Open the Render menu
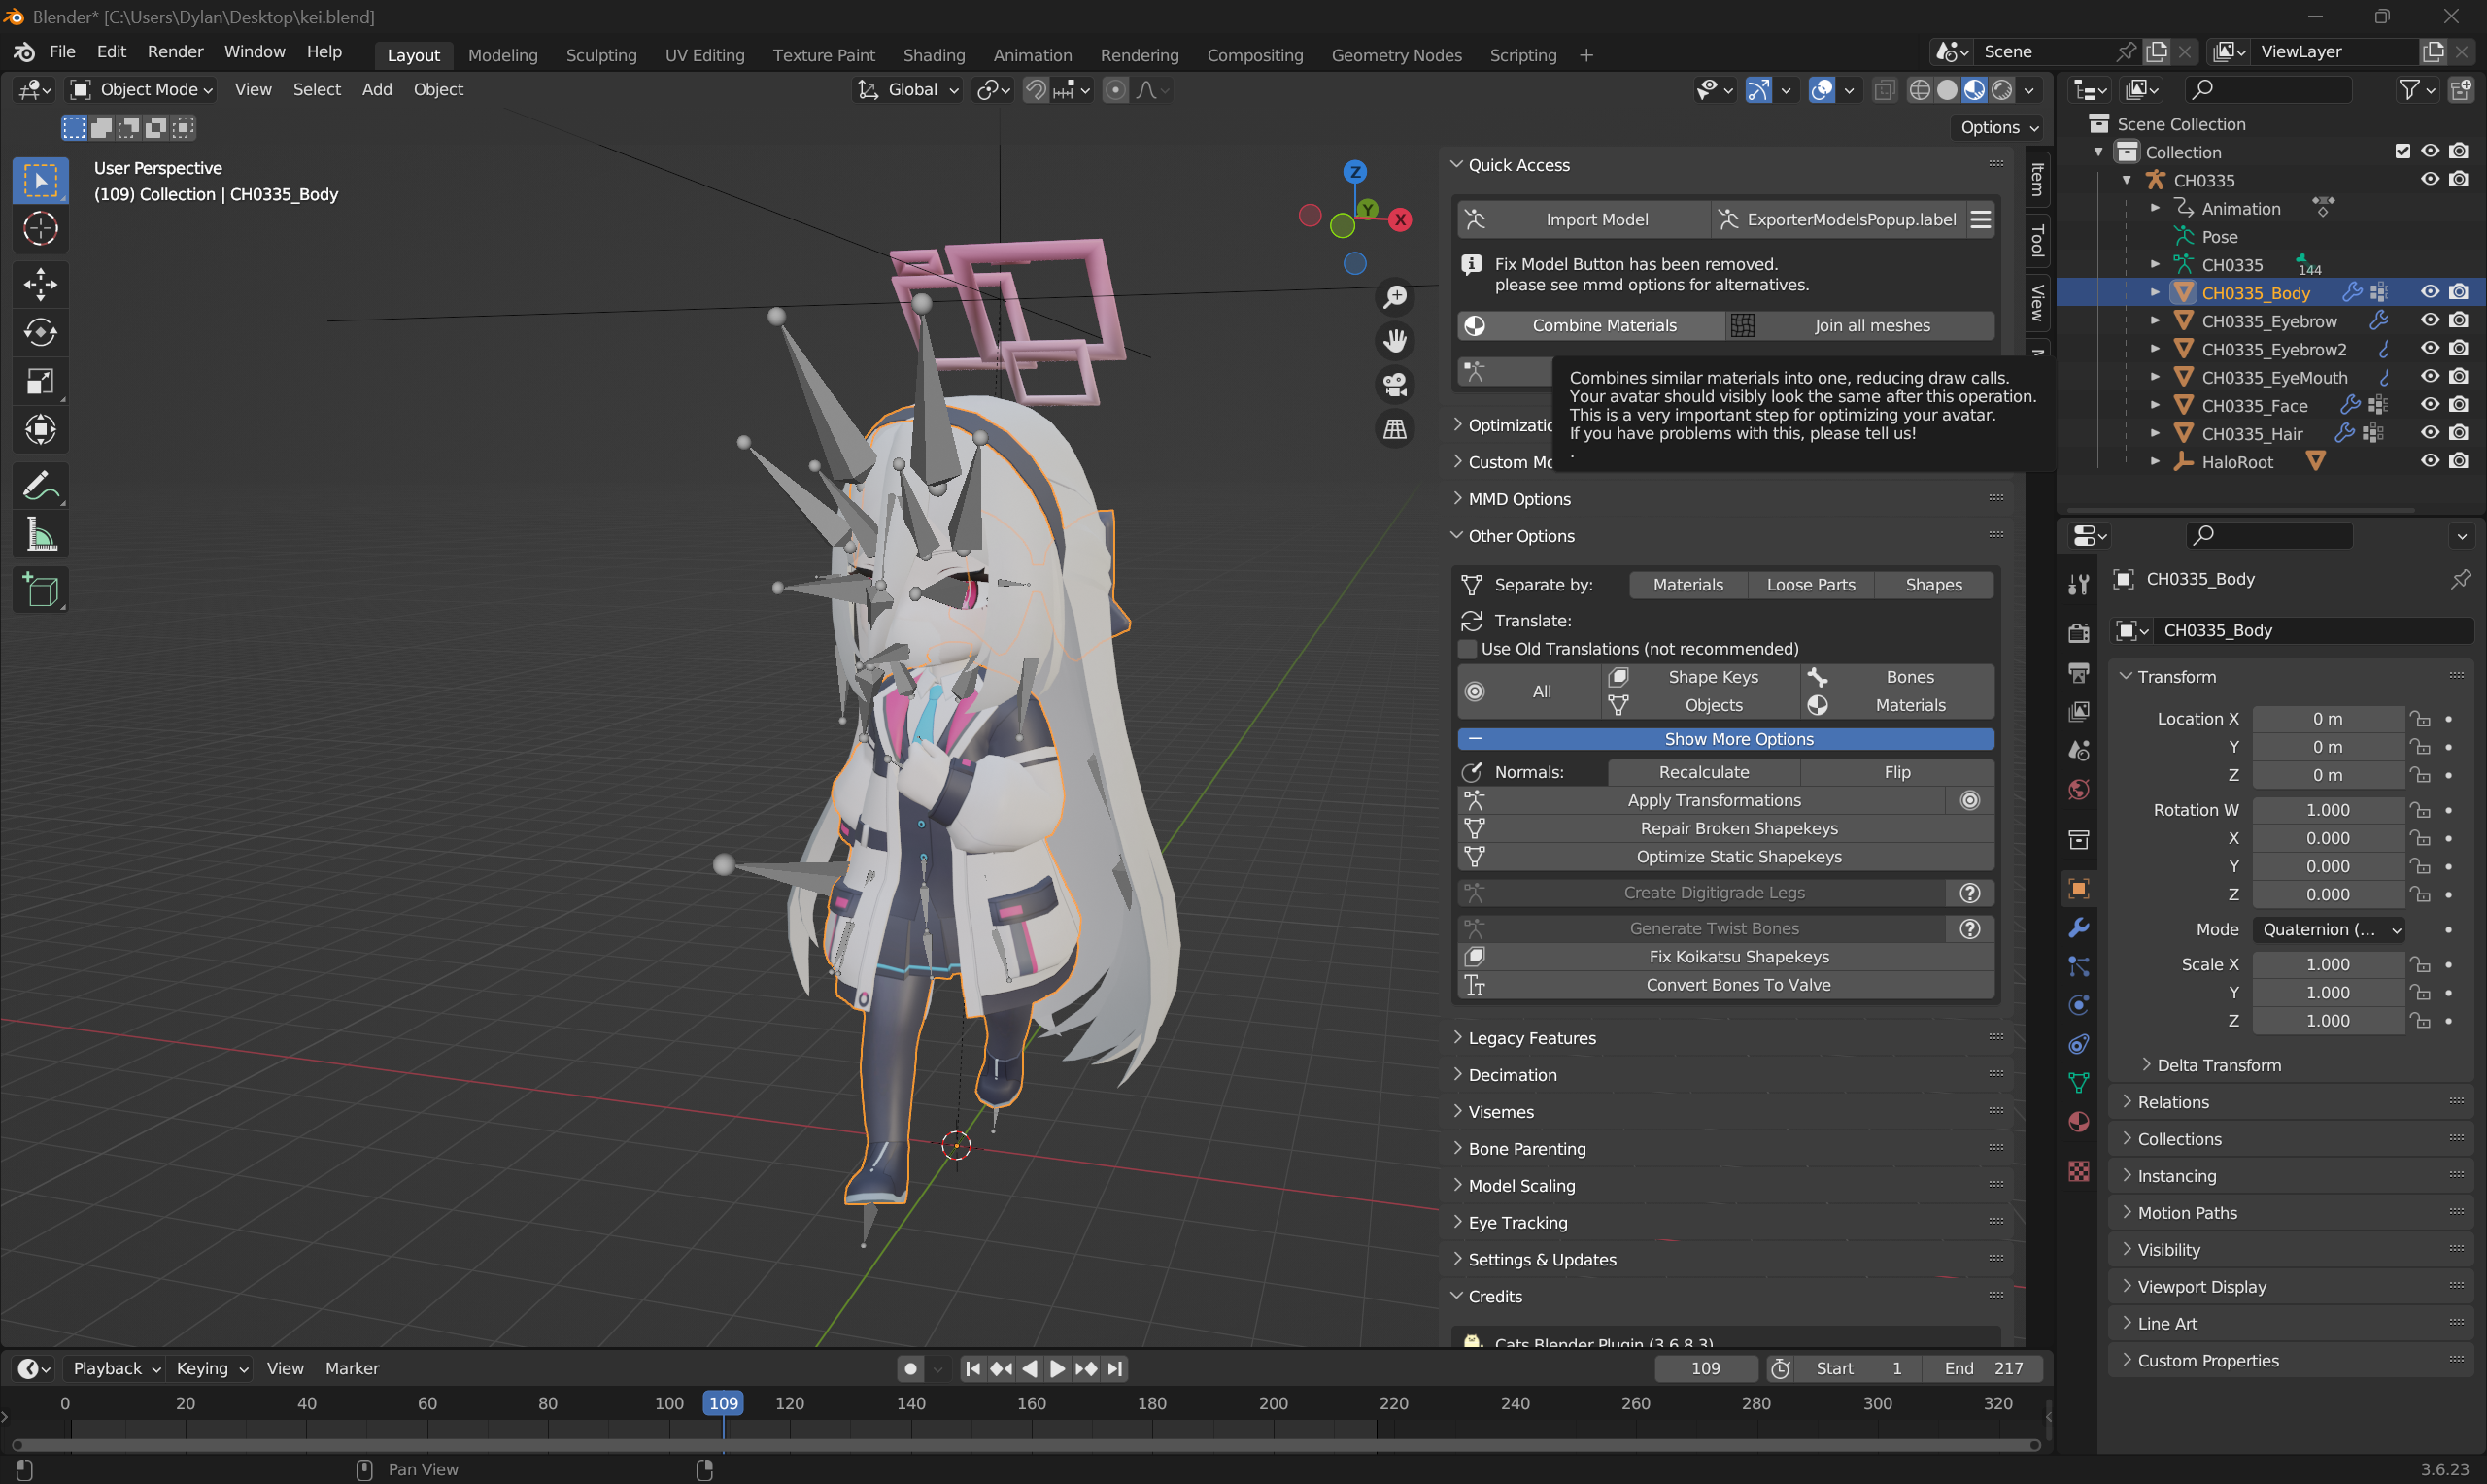Viewport: 2487px width, 1484px height. click(175, 52)
